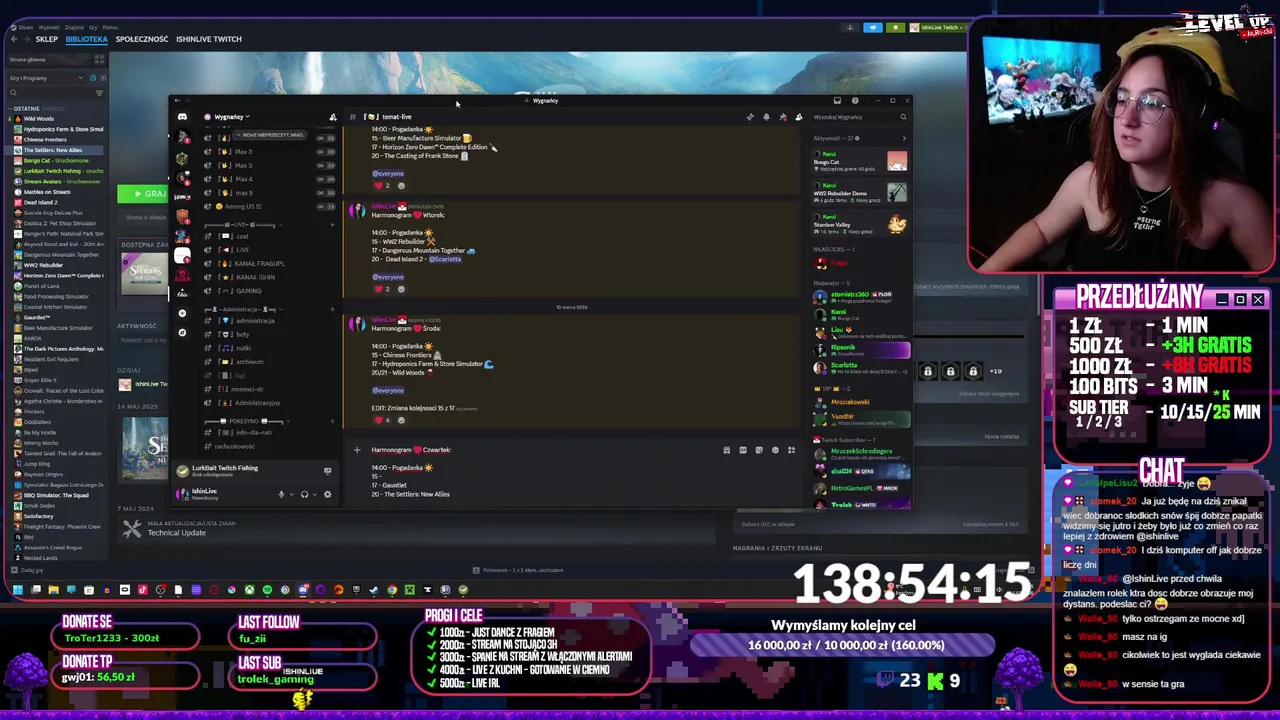Select member Riposnik in member list
The image size is (1280, 720).
click(x=860, y=351)
